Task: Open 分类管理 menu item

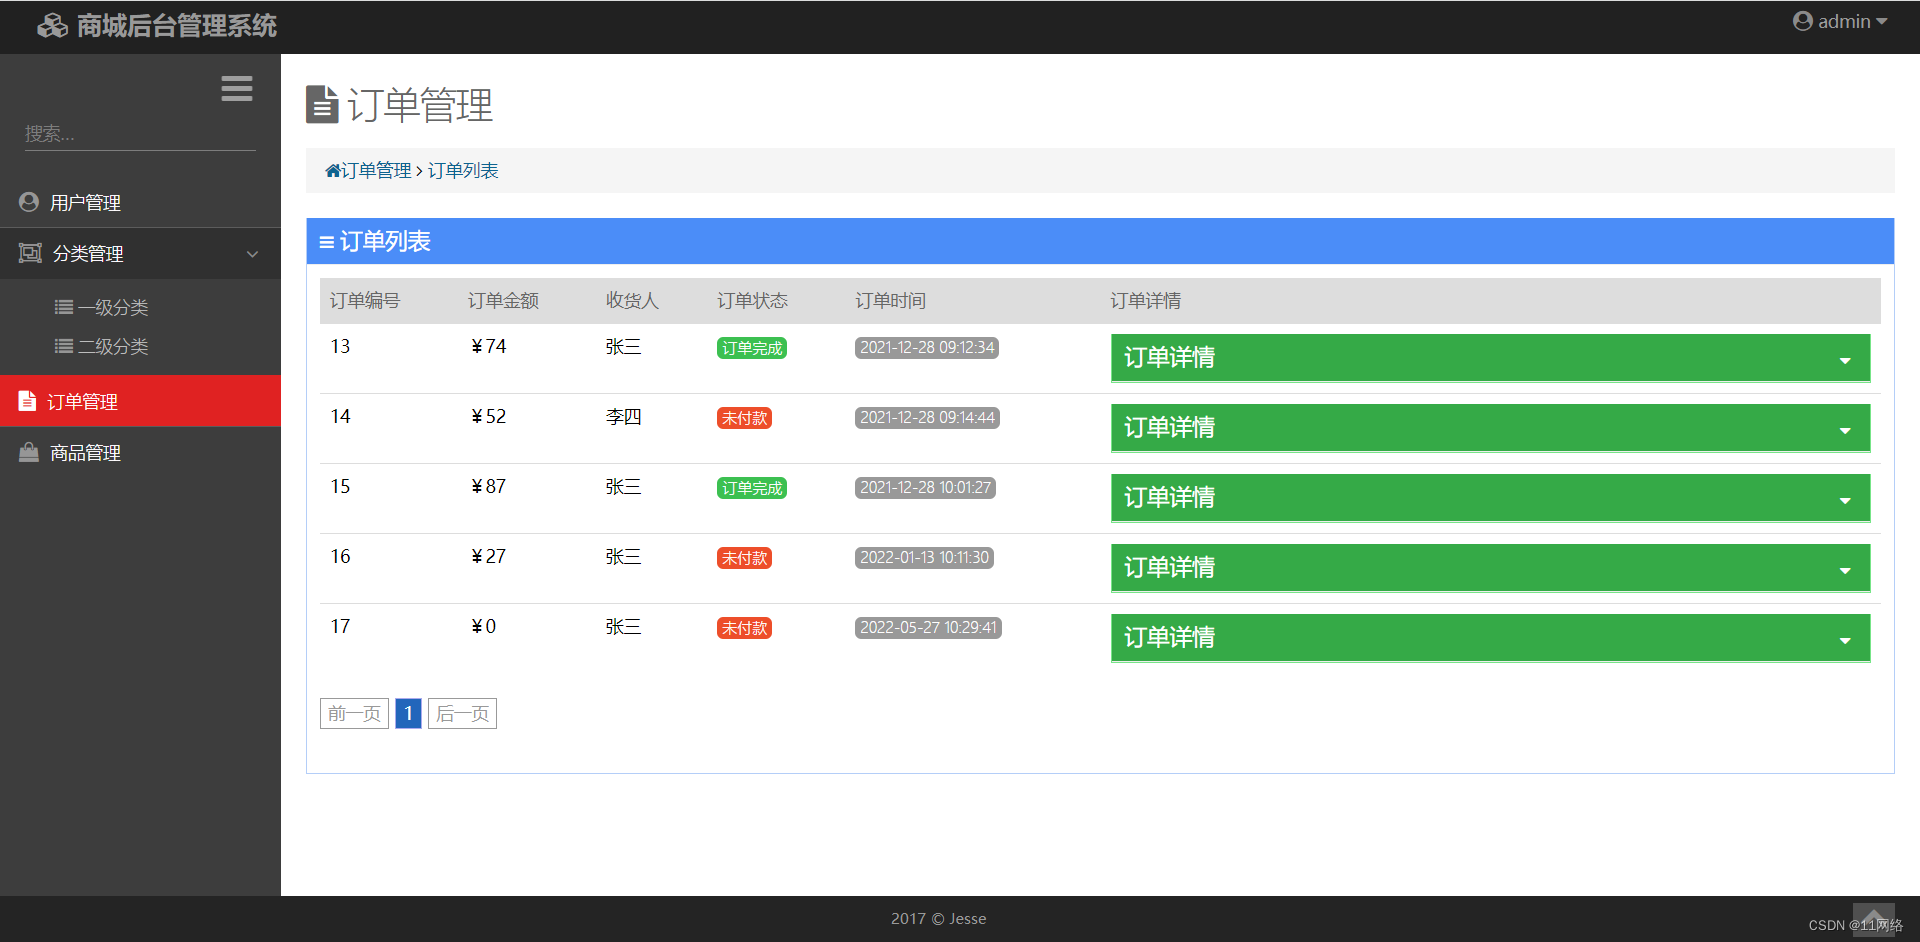Action: pos(140,253)
